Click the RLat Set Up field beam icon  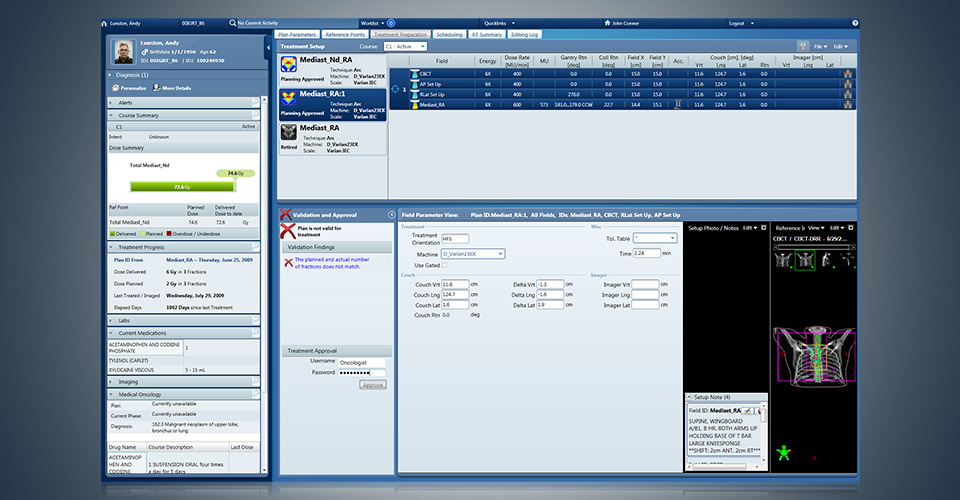pos(414,95)
